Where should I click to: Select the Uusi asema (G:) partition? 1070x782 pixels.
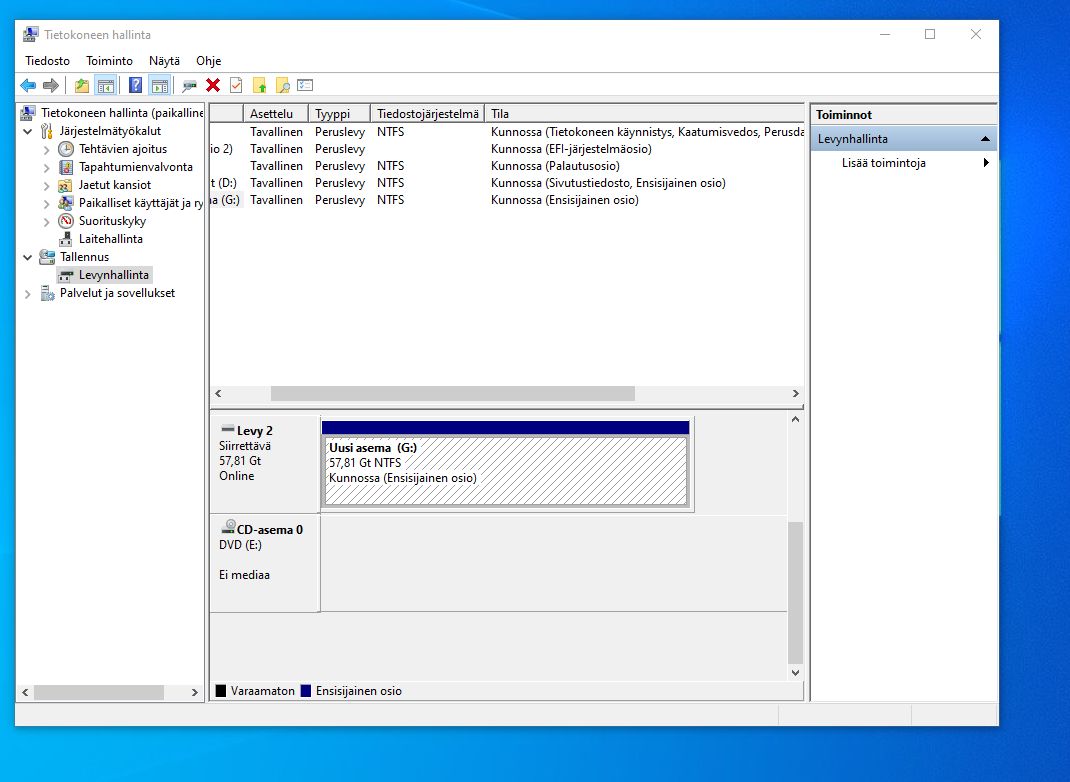pos(505,470)
